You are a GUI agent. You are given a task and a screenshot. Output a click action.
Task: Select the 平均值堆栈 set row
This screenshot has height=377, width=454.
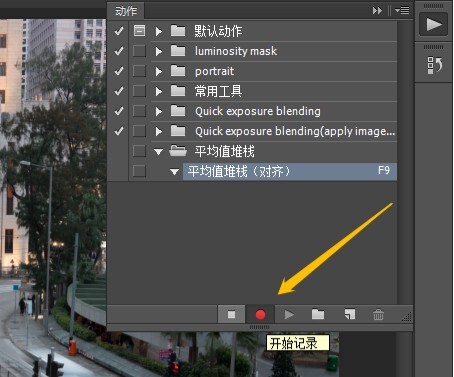coord(274,151)
